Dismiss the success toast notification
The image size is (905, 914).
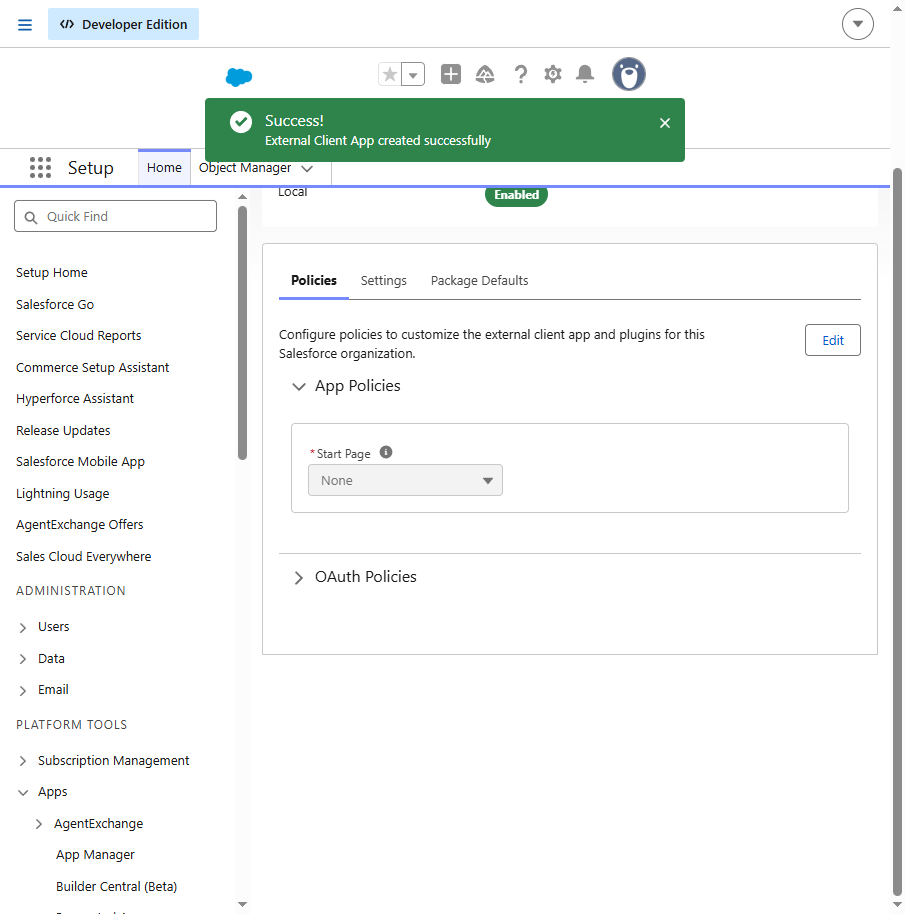665,123
